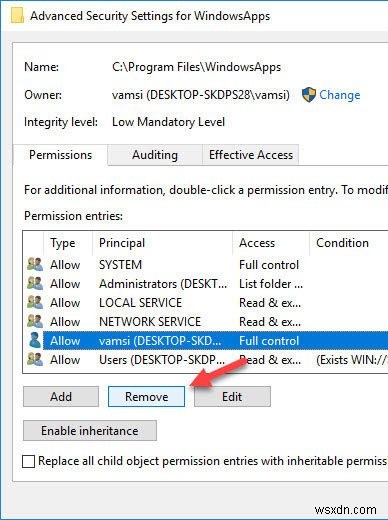Select the vamsi (DESKTOP-SKD... entry
The image size is (388, 520).
tap(160, 341)
